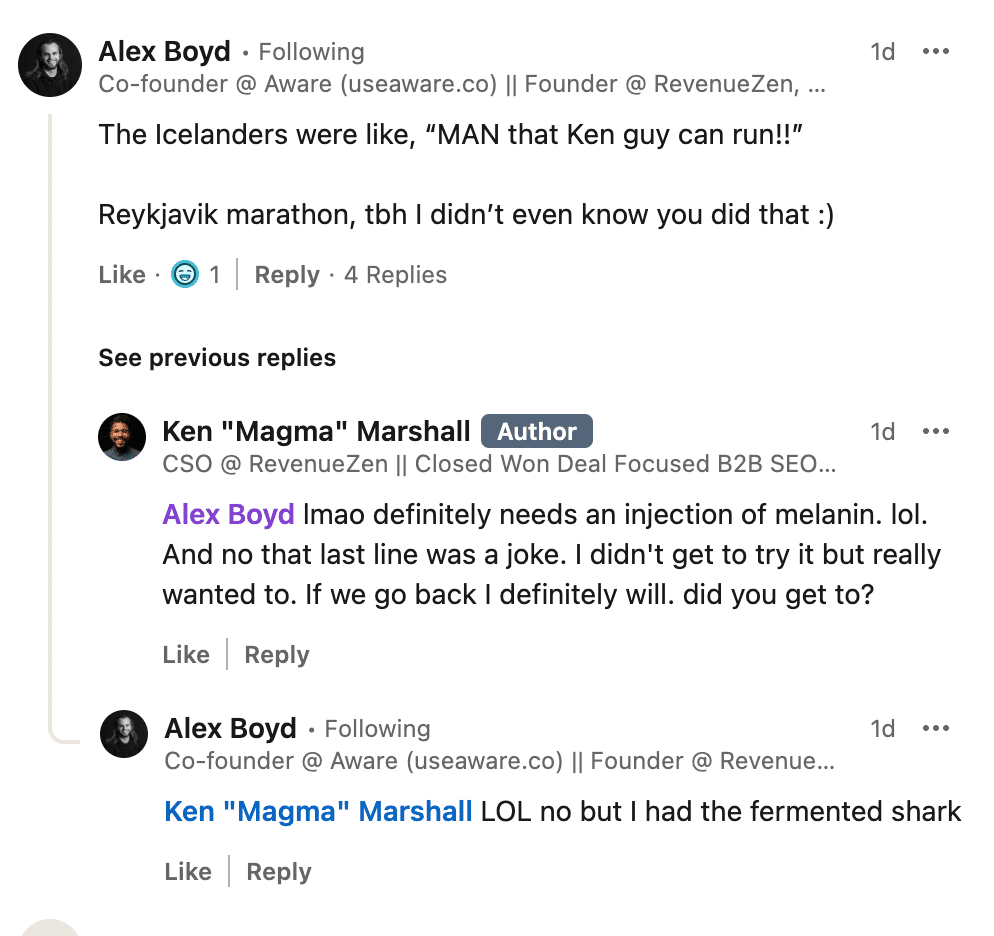
Task: Click Following next to Alex Boyd's name
Action: coord(311,51)
